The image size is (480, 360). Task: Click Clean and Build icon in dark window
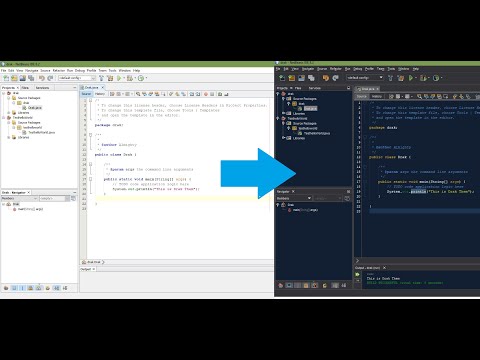click(x=401, y=78)
